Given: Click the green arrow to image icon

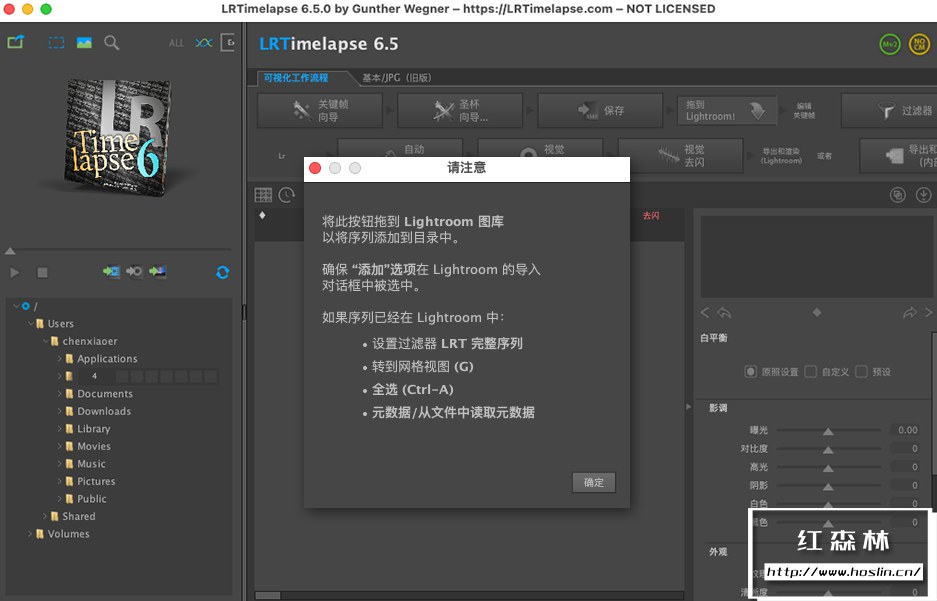Looking at the screenshot, I should 158,272.
